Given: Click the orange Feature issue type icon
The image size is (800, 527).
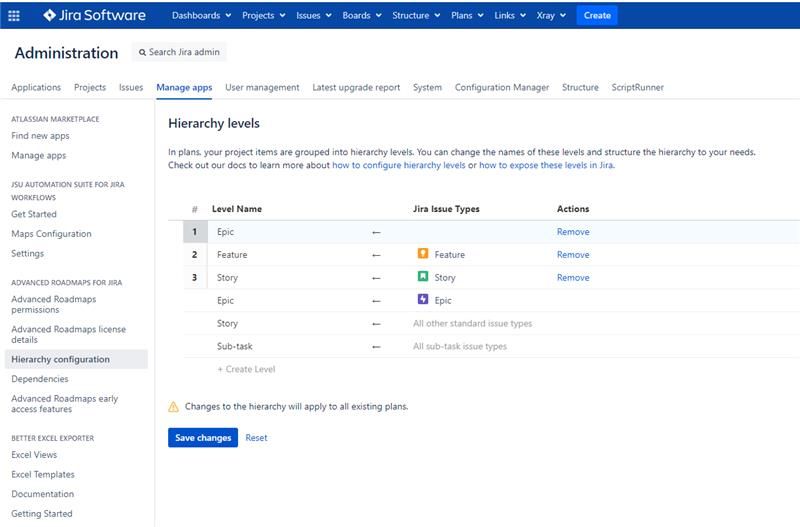Looking at the screenshot, I should tap(423, 254).
